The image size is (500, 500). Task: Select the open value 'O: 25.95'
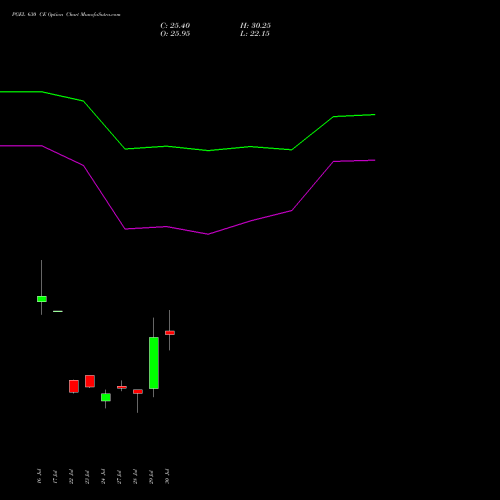tap(175, 34)
